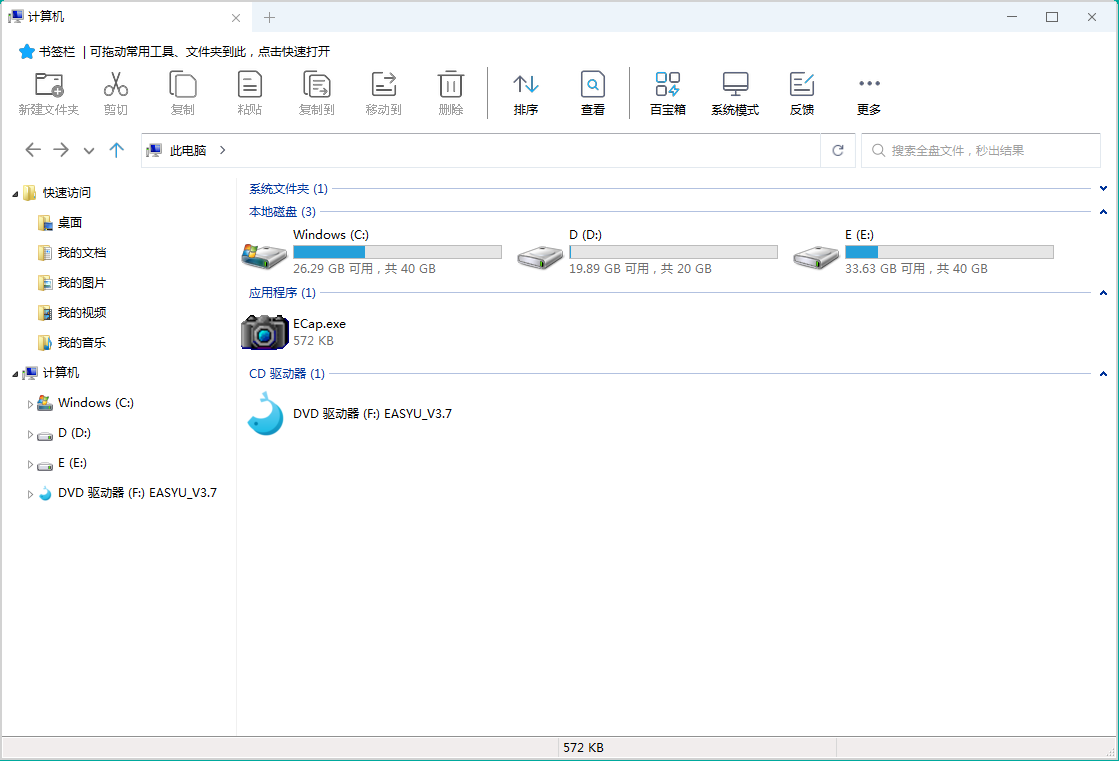Open a new tab with plus button

tap(269, 17)
